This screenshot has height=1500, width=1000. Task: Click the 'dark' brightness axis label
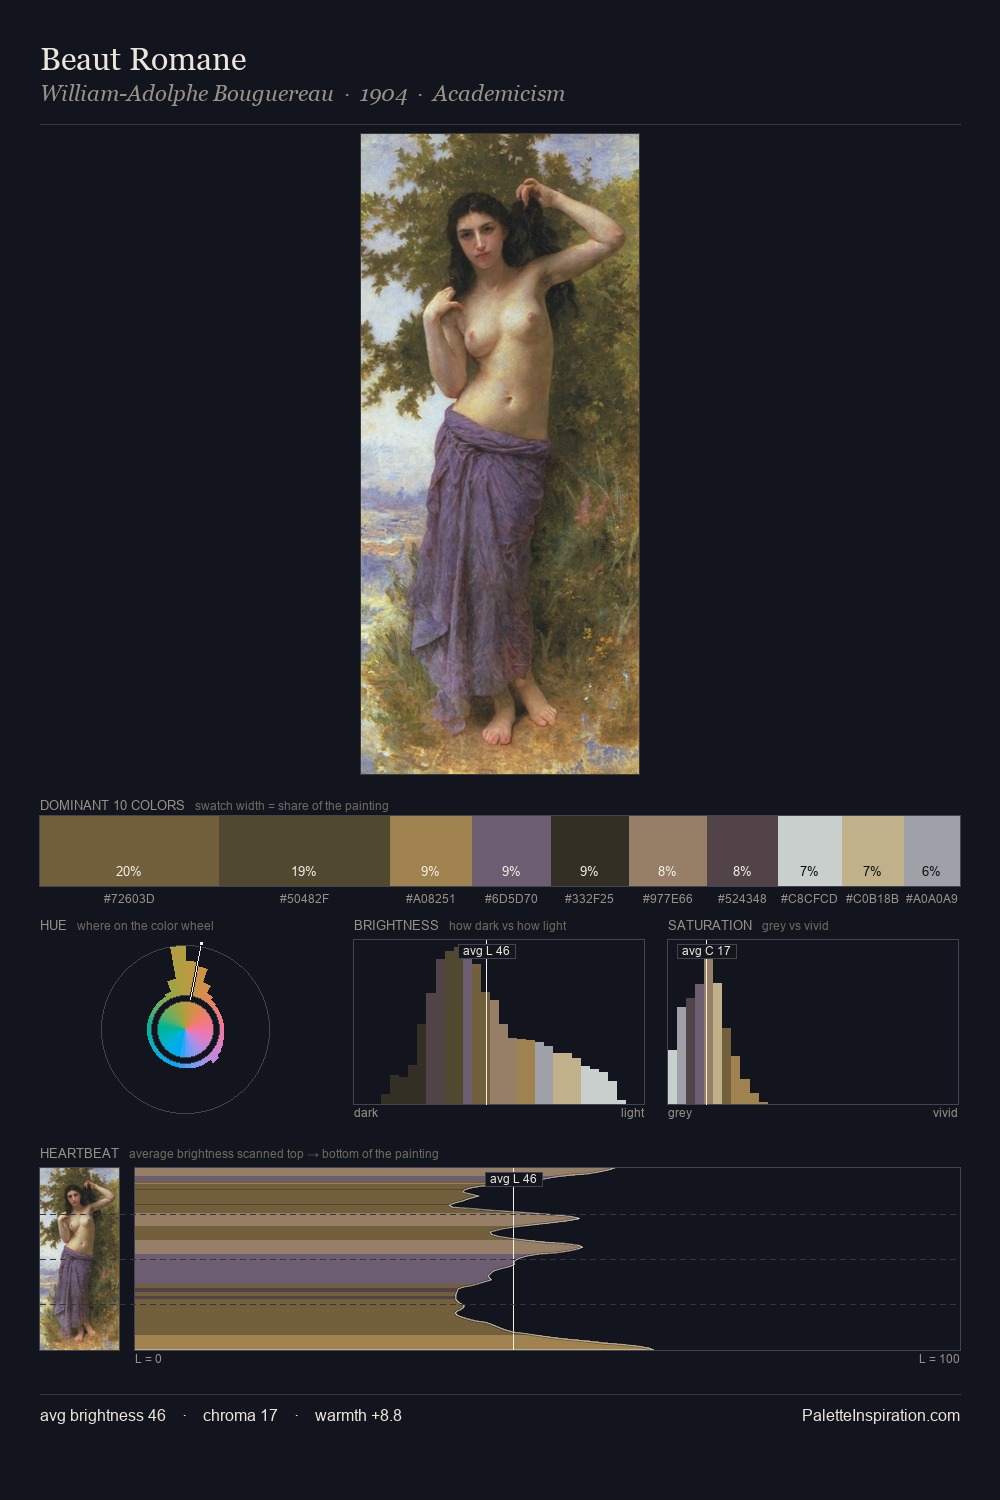point(366,1113)
